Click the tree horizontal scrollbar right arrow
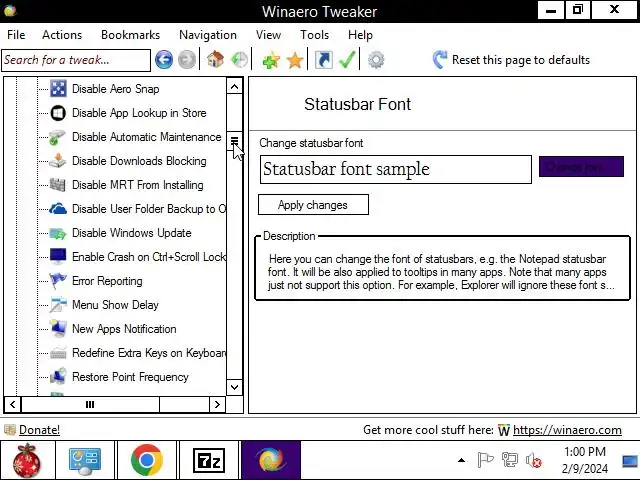 tap(217, 404)
